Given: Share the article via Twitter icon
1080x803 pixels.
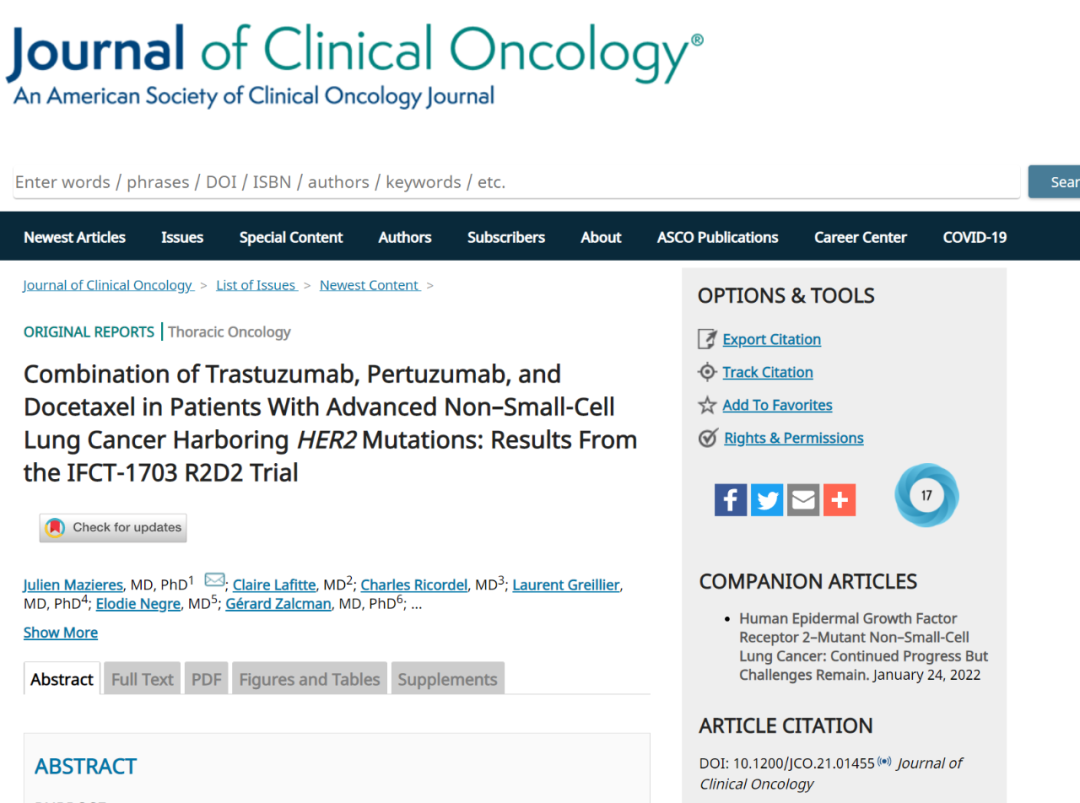Looking at the screenshot, I should [767, 499].
